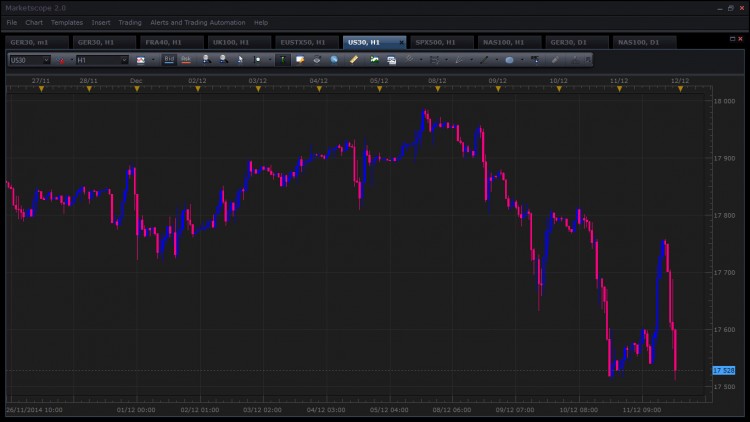Toggle Ask price display
750x422 pixels.
186,60
